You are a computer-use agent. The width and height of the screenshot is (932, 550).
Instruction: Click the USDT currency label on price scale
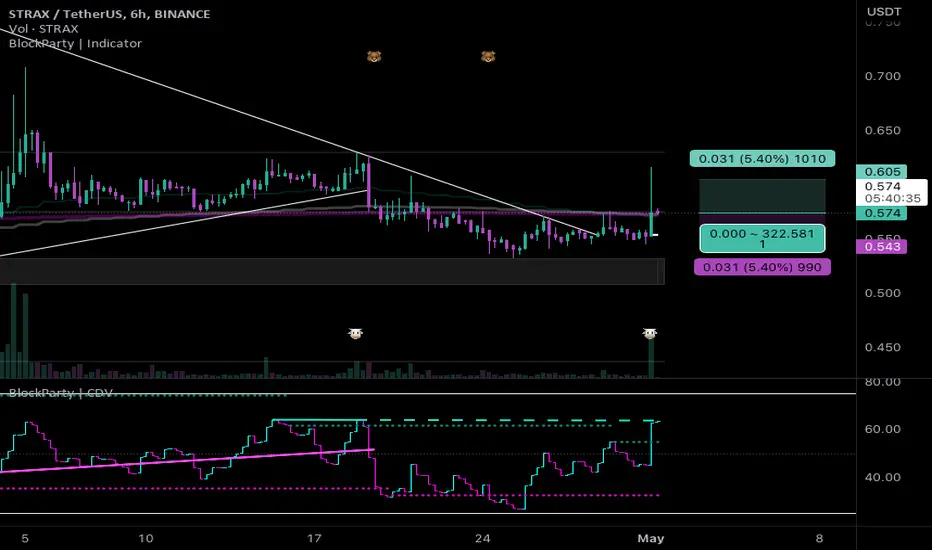tap(883, 12)
